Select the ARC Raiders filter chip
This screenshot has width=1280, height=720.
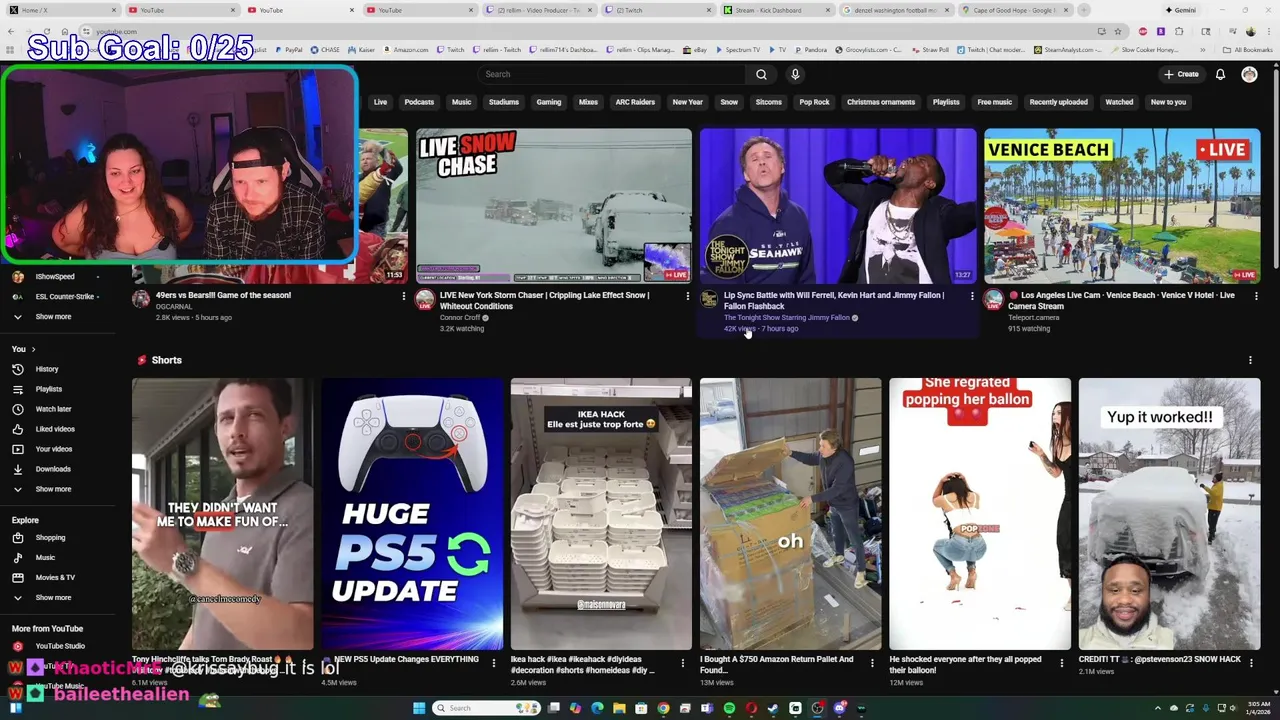point(635,102)
